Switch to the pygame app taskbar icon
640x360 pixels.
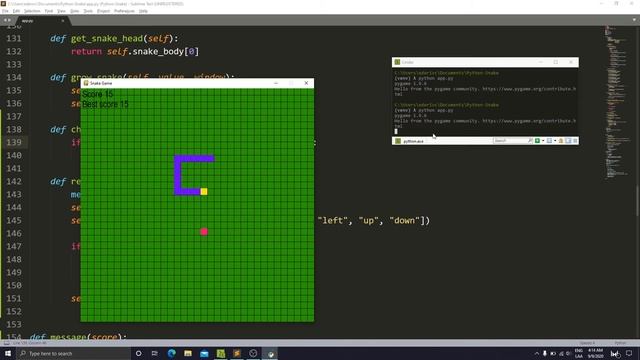270,353
